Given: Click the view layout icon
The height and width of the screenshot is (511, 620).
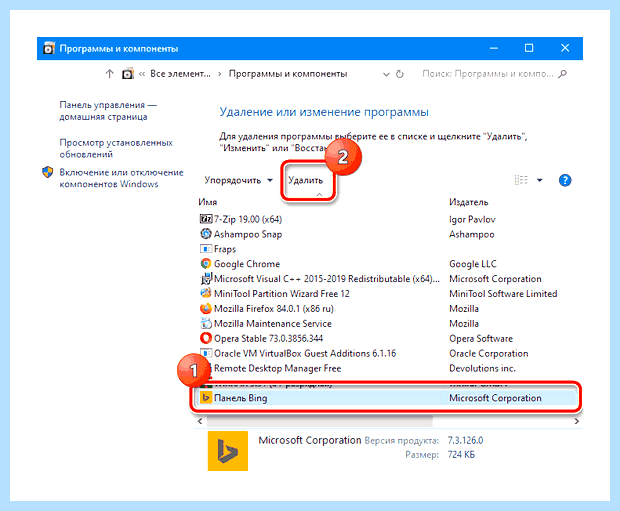Looking at the screenshot, I should [521, 180].
